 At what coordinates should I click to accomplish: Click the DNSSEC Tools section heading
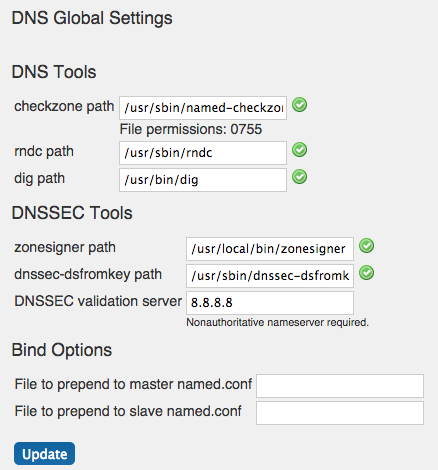coord(72,213)
